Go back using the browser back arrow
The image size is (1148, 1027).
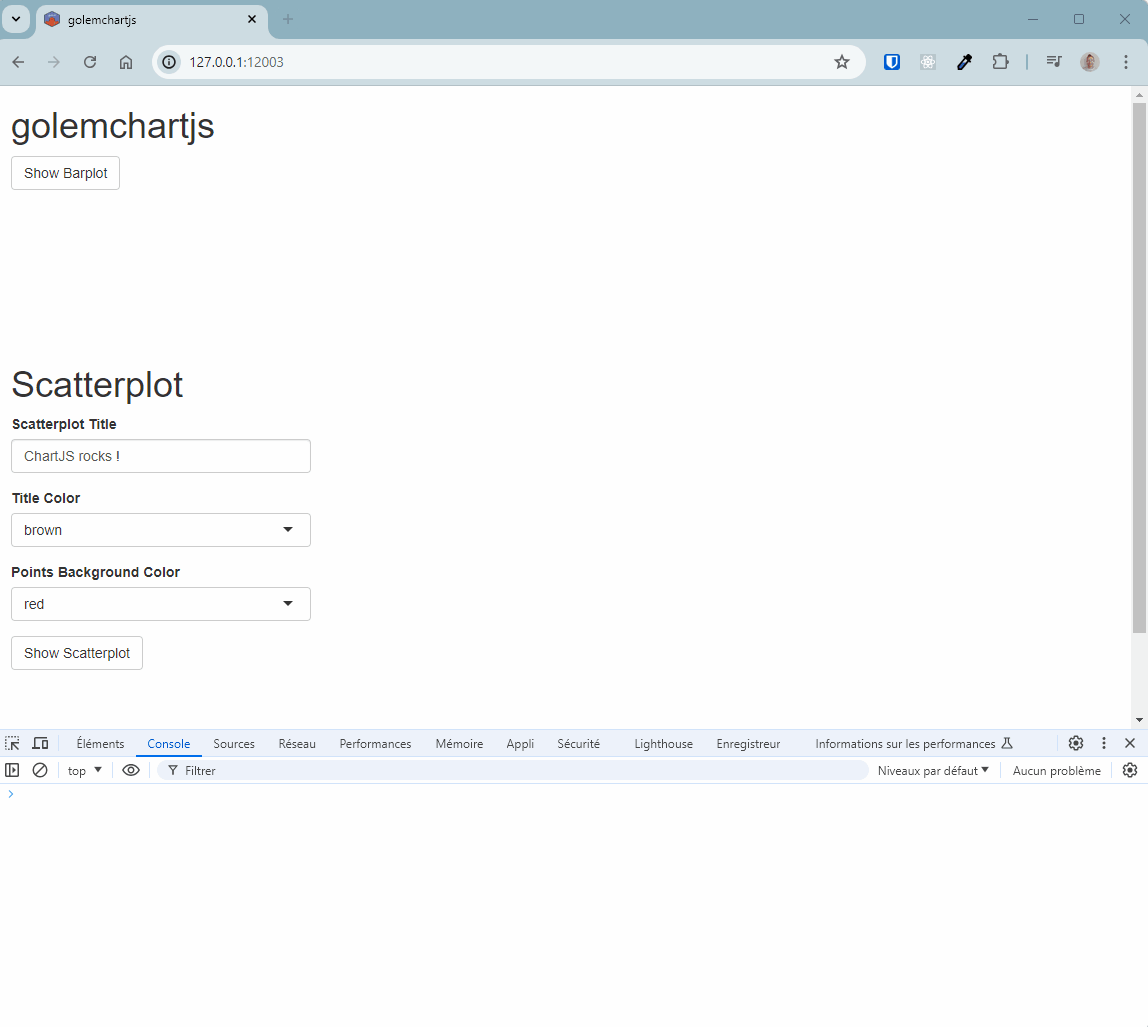[18, 62]
